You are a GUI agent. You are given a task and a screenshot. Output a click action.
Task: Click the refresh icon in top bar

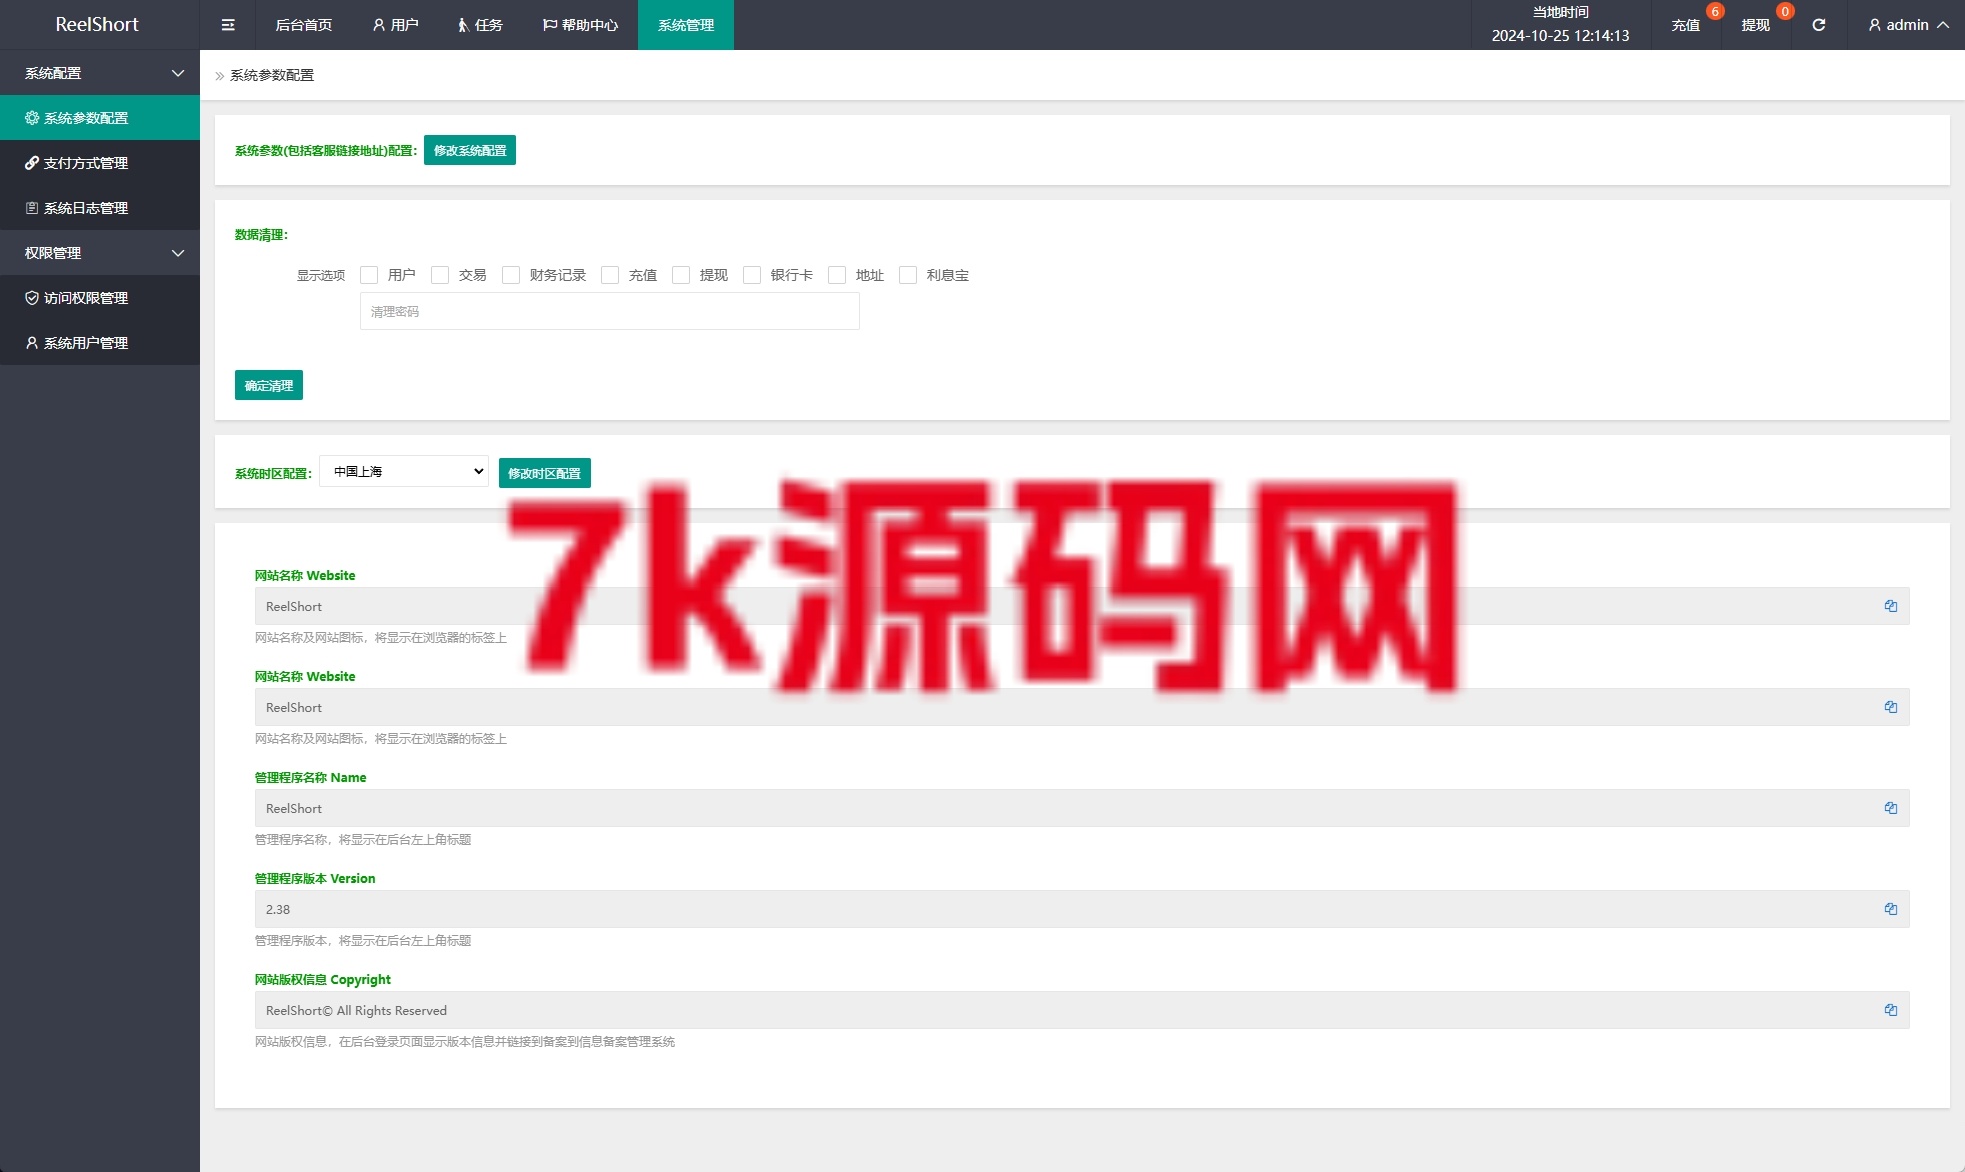pos(1819,25)
